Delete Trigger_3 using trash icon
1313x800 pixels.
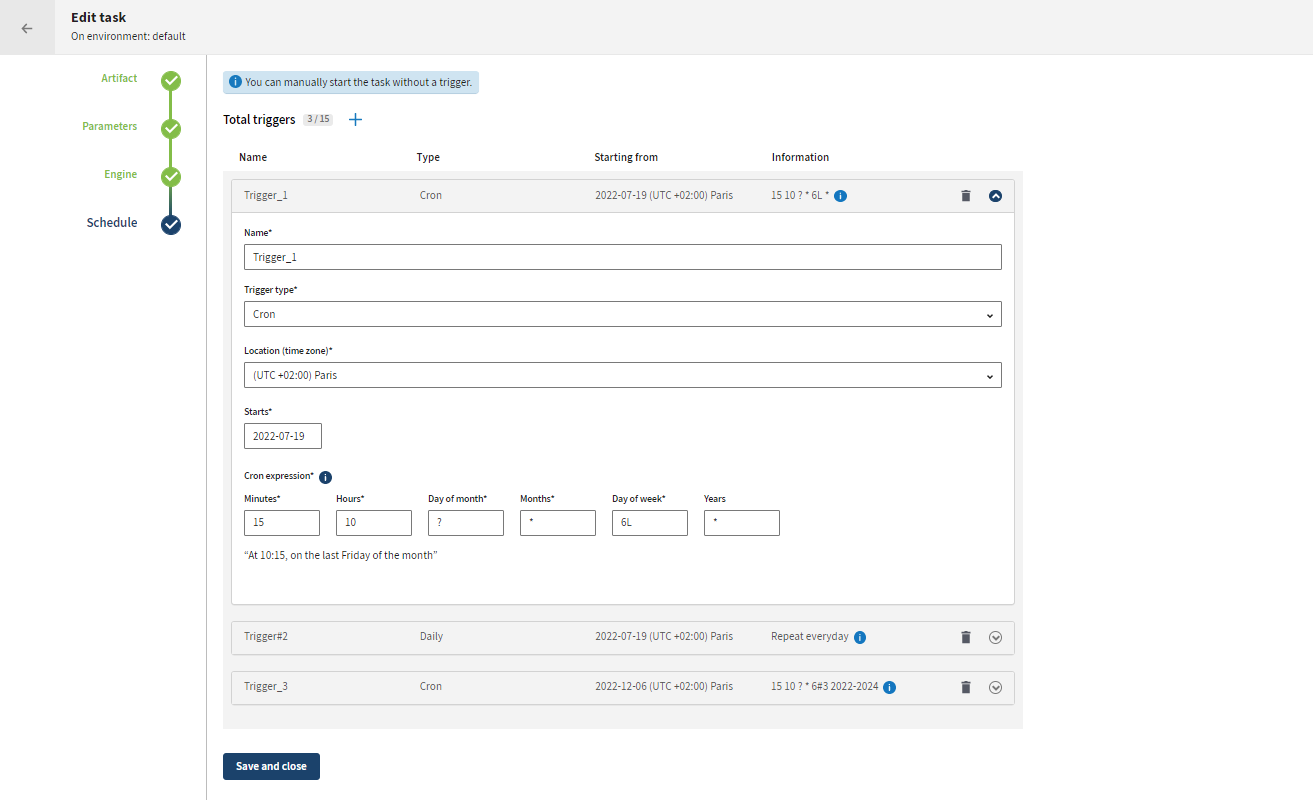[x=965, y=687]
